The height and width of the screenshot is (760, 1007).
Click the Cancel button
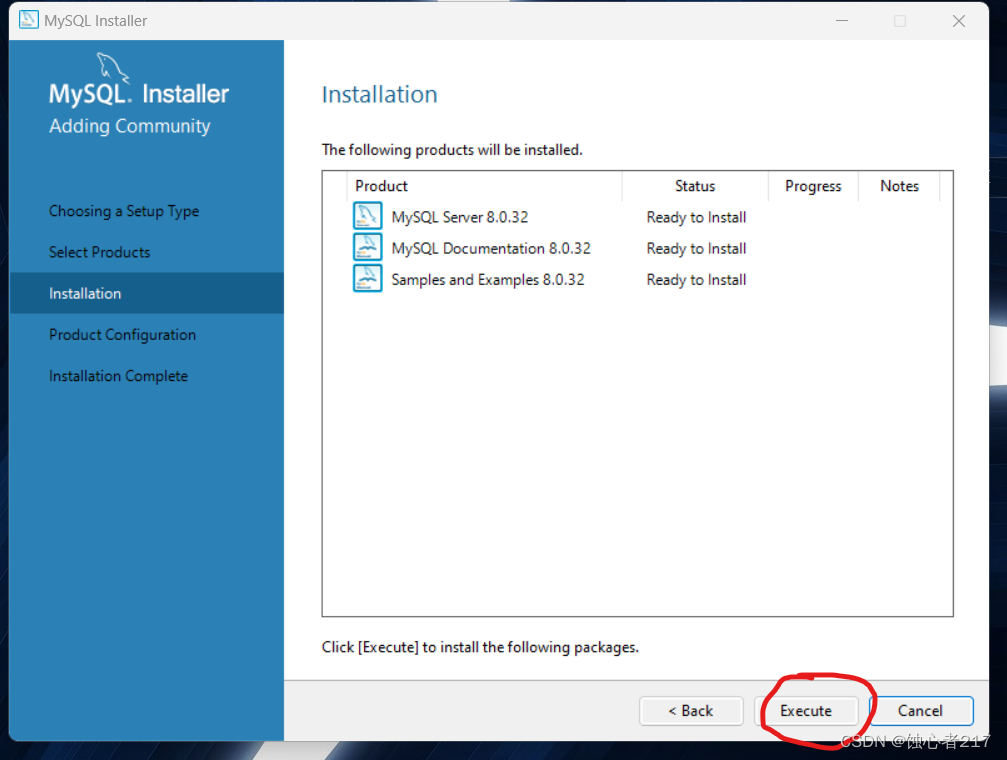[x=921, y=711]
